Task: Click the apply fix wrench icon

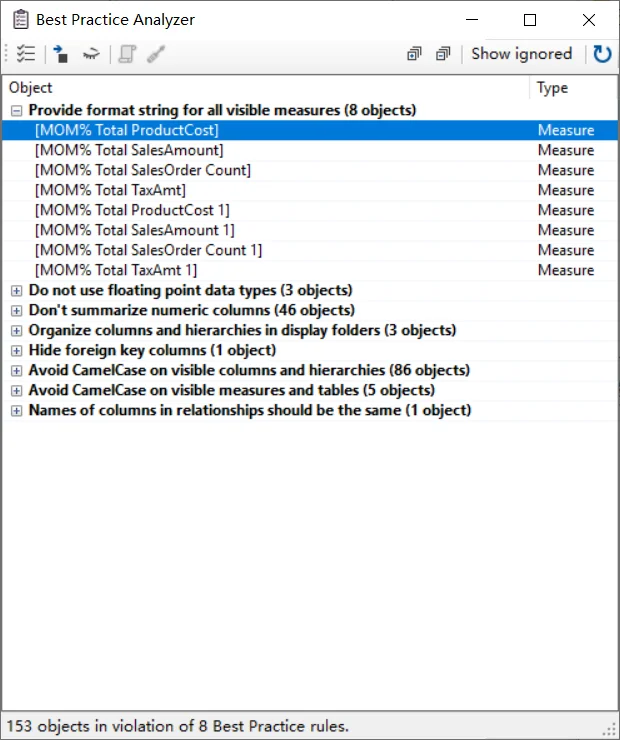Action: tap(156, 54)
